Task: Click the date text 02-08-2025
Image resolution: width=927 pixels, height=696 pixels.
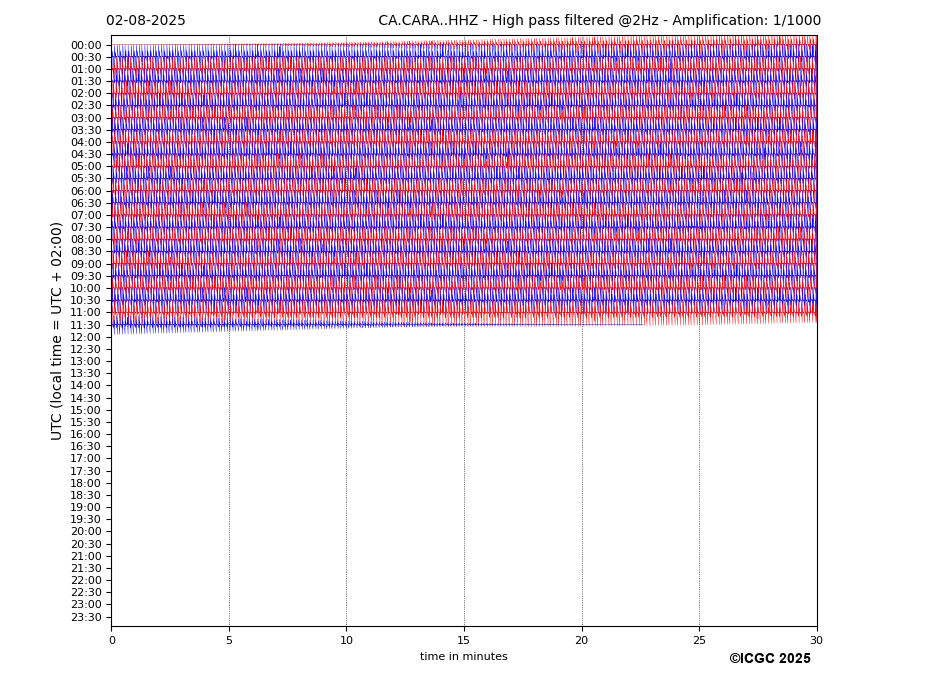Action: pyautogui.click(x=145, y=21)
